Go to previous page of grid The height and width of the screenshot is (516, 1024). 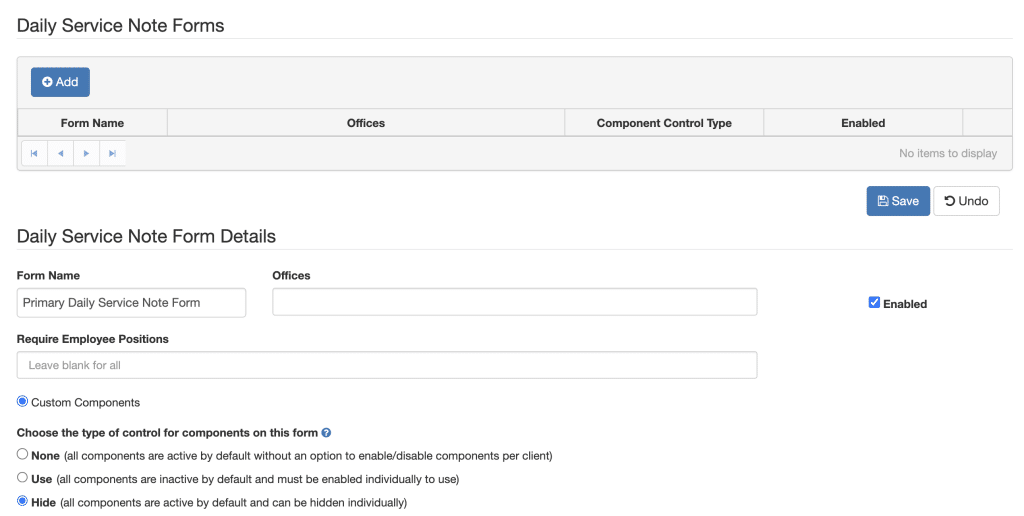tap(60, 153)
